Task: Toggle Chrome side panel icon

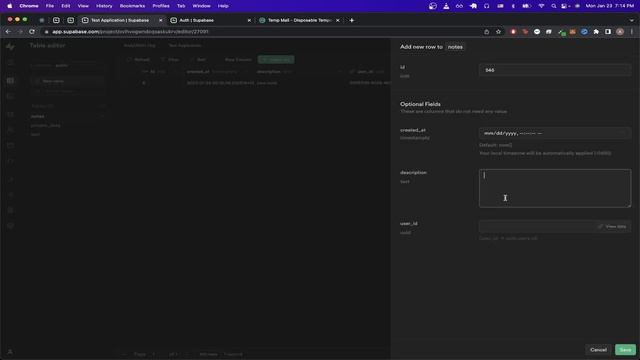Action: (x=608, y=31)
